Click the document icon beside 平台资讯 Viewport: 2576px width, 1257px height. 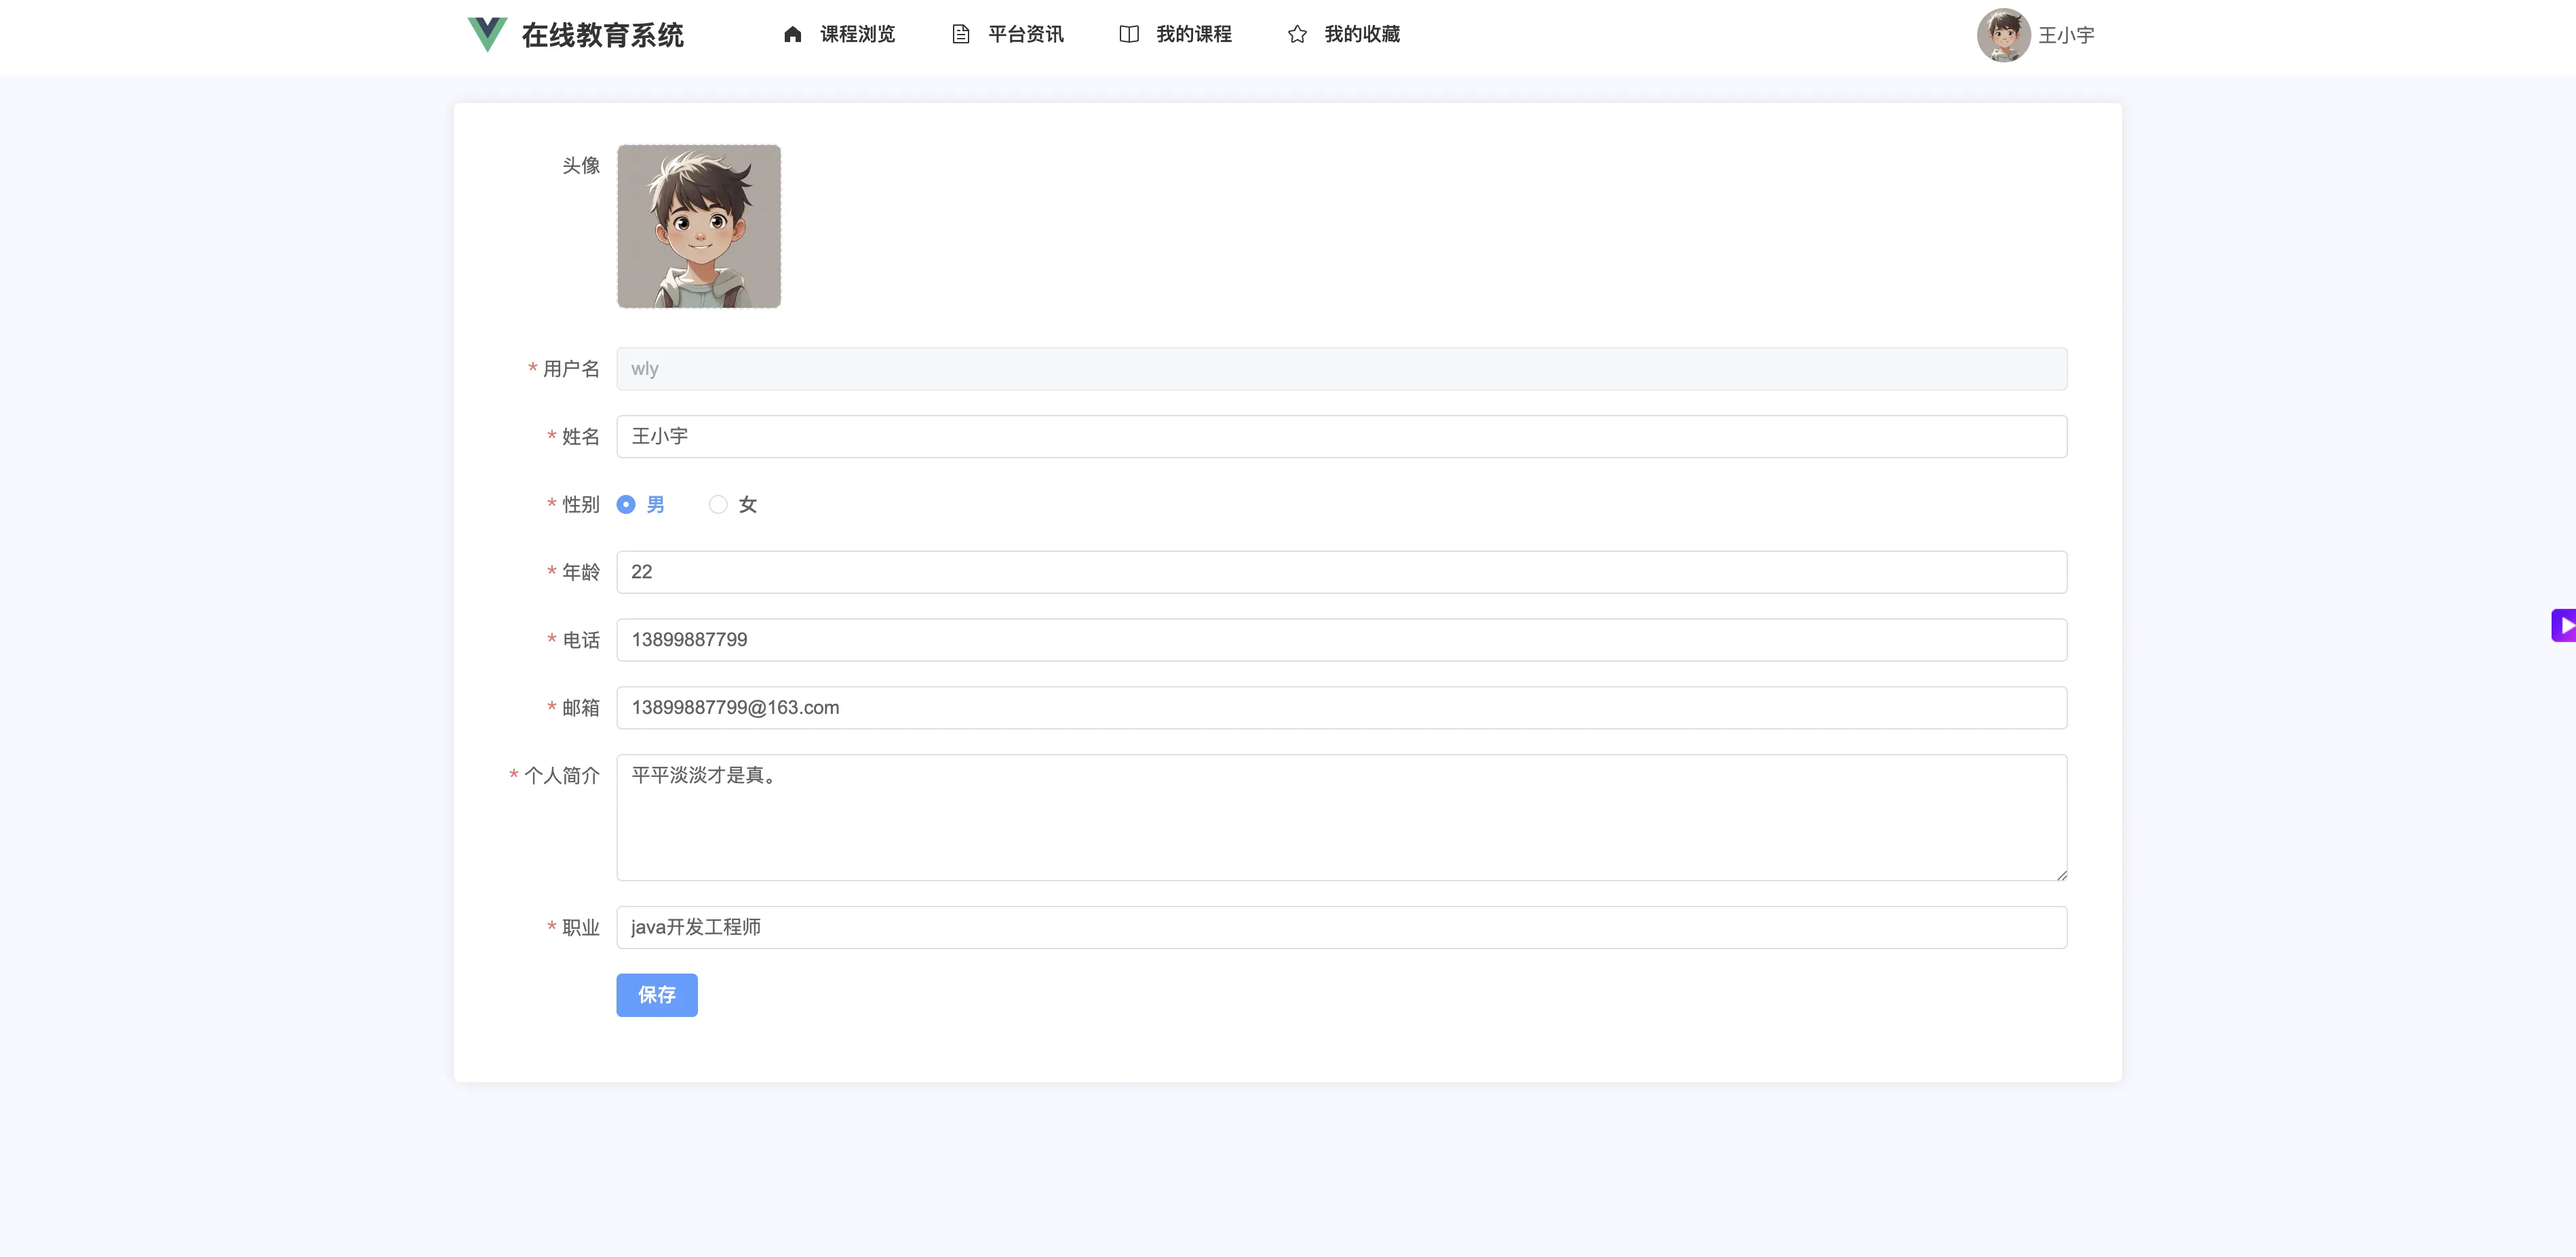[x=960, y=35]
